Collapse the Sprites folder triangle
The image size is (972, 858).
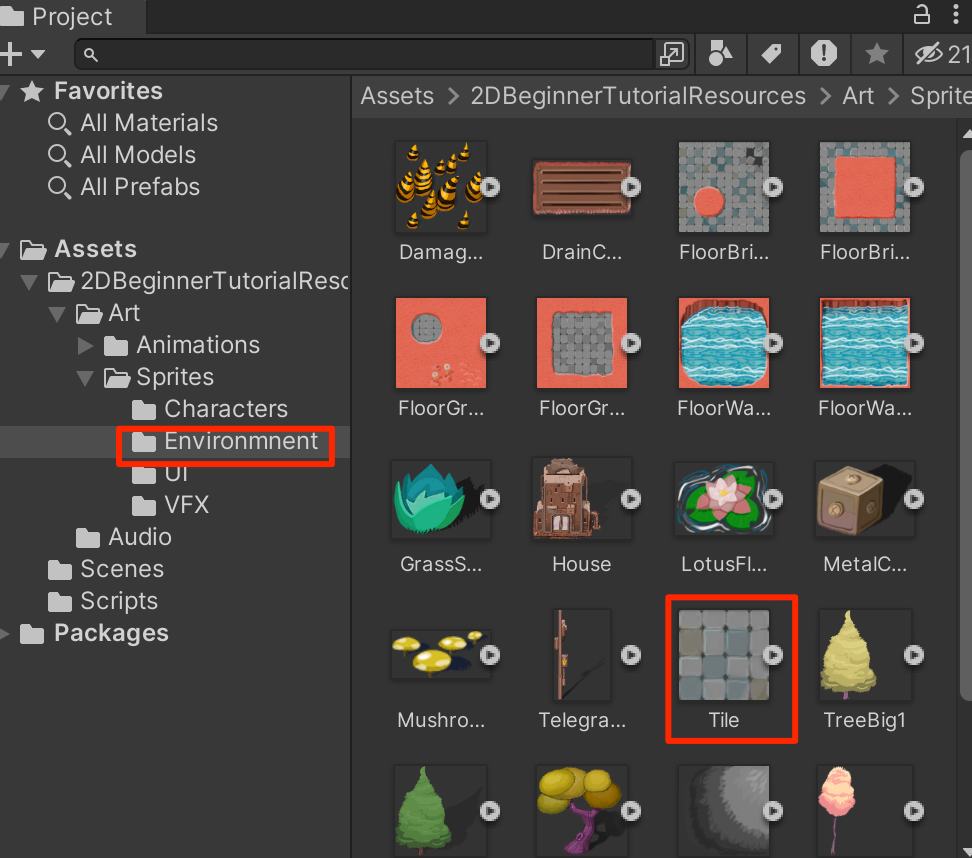pyautogui.click(x=85, y=378)
